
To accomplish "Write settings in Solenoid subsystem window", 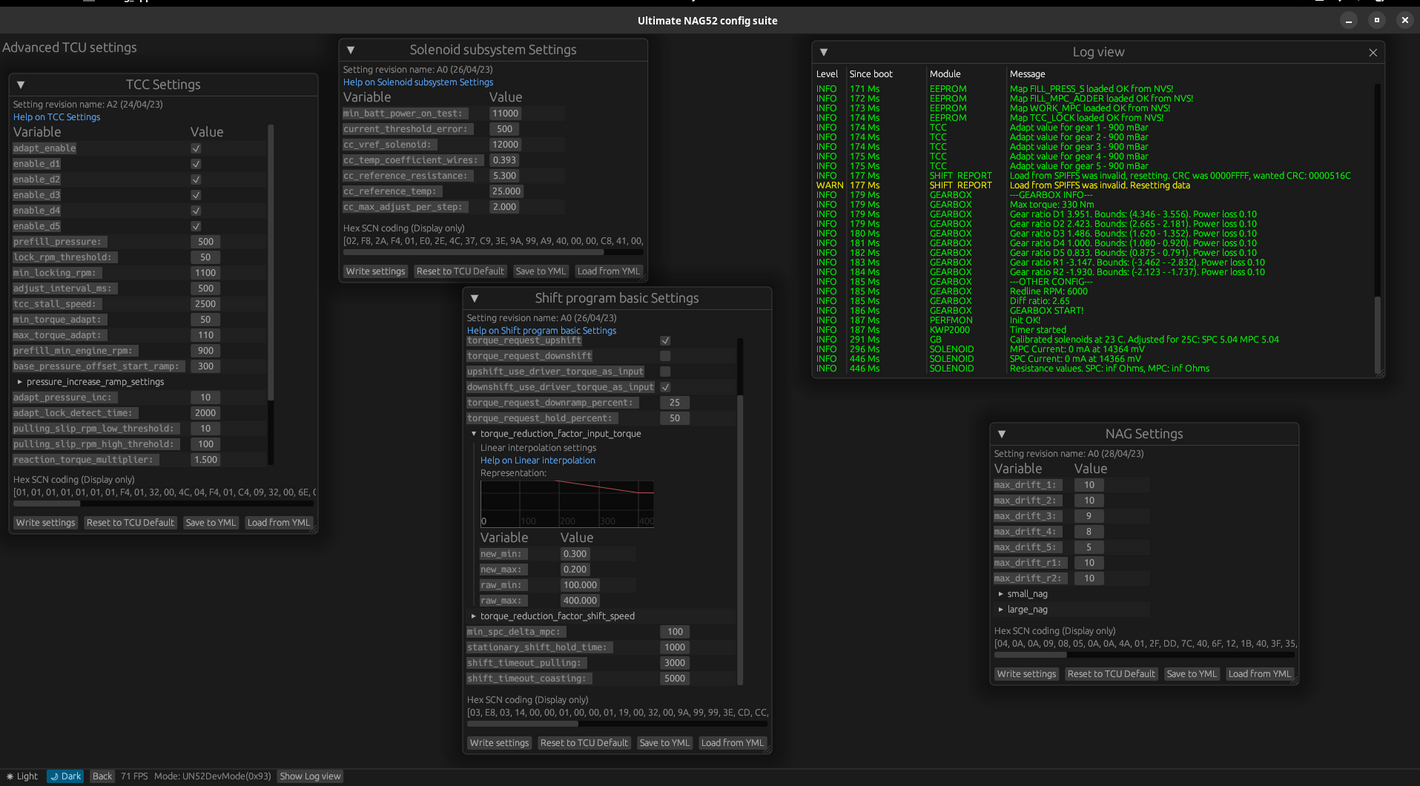I will tap(375, 271).
